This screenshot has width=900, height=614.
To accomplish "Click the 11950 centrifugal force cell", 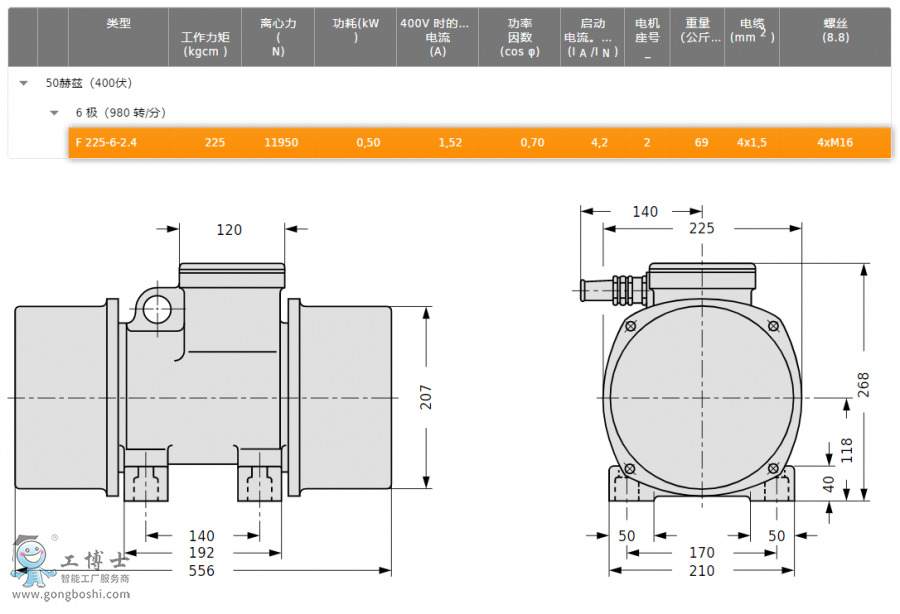I will (281, 143).
